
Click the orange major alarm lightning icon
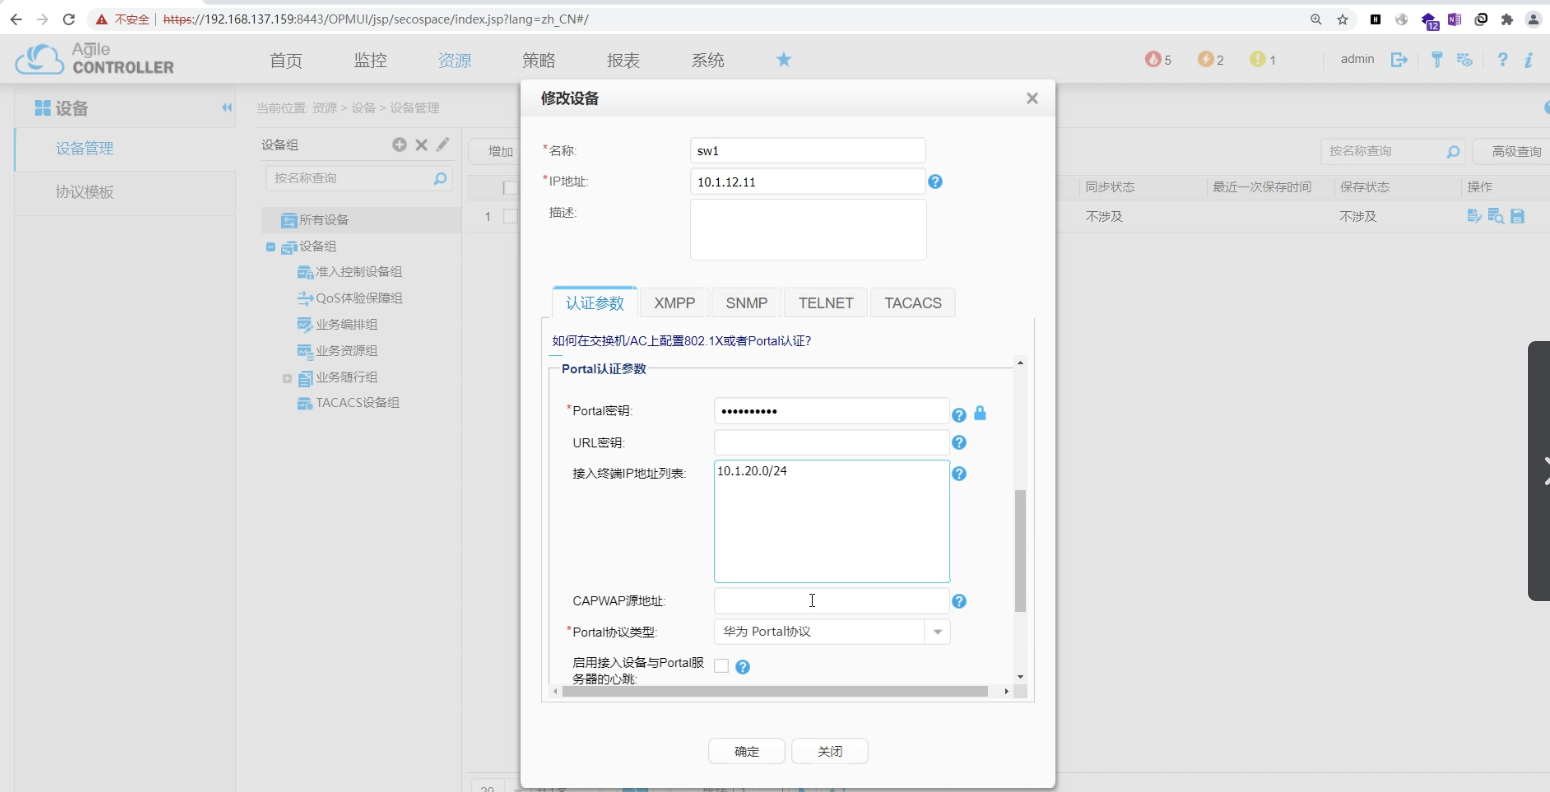pyautogui.click(x=1206, y=59)
